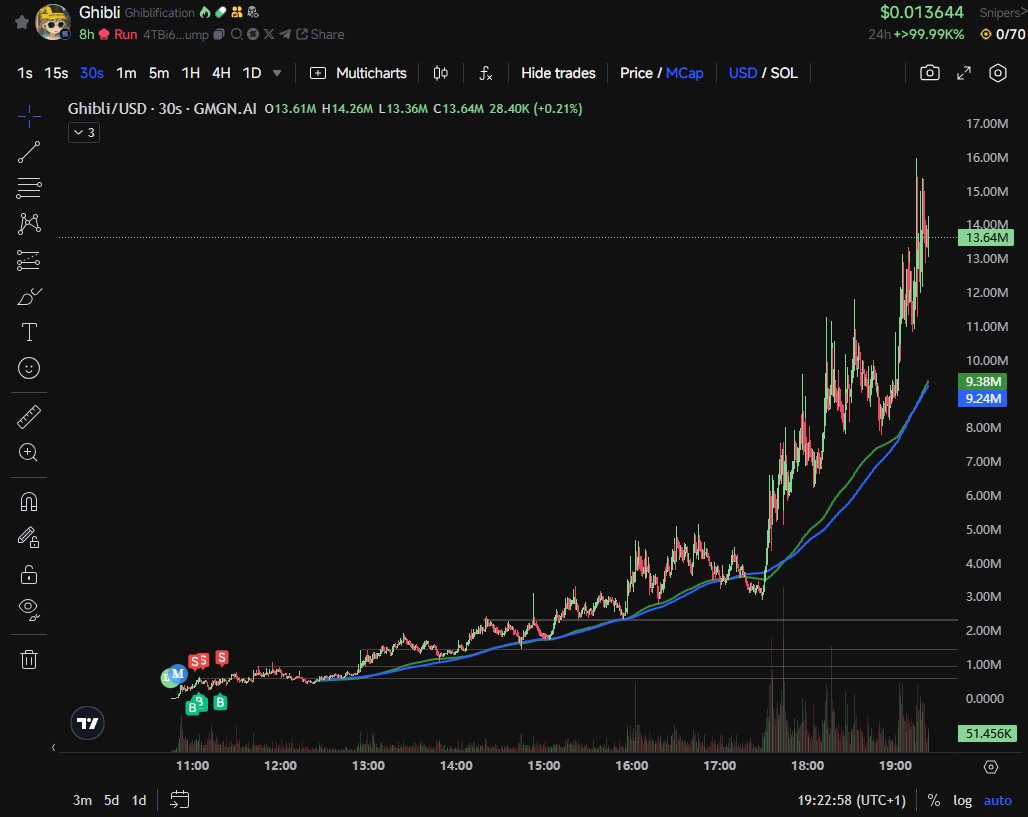Switch chart interval to 1D
The image size is (1028, 817).
(x=252, y=73)
